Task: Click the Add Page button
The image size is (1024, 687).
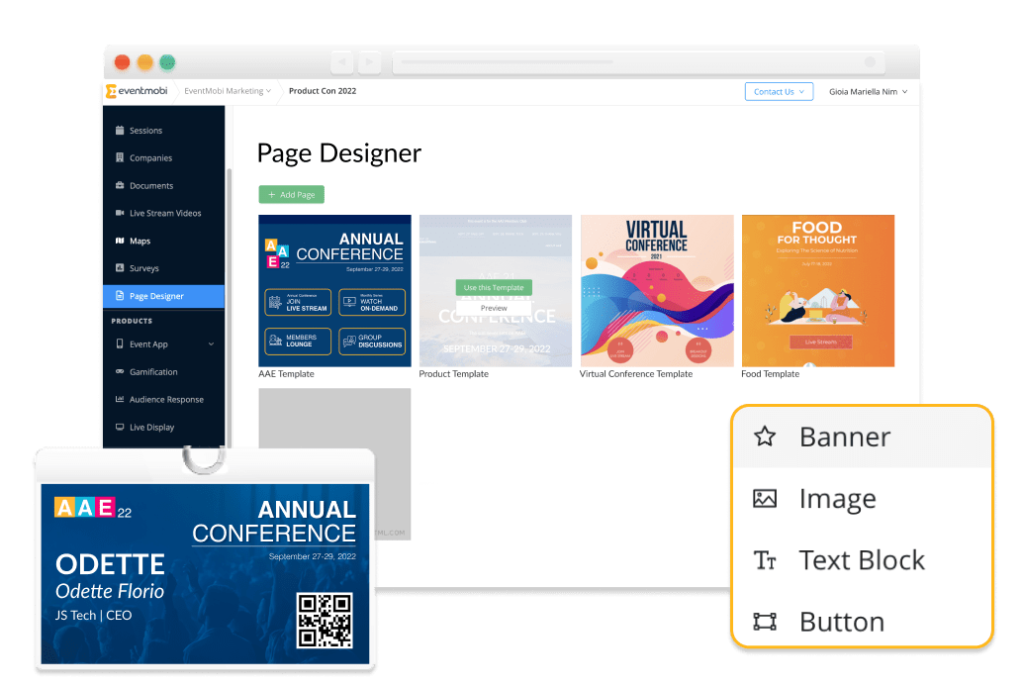Action: point(291,194)
